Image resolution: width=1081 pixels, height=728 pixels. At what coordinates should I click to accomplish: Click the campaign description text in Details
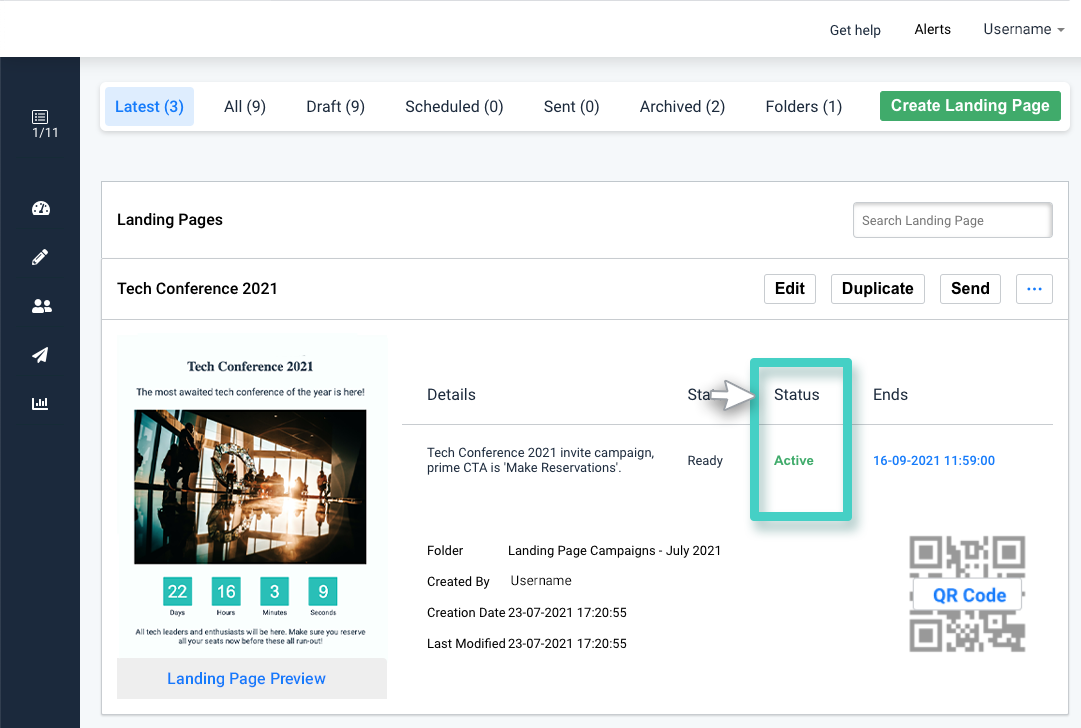[x=540, y=460]
